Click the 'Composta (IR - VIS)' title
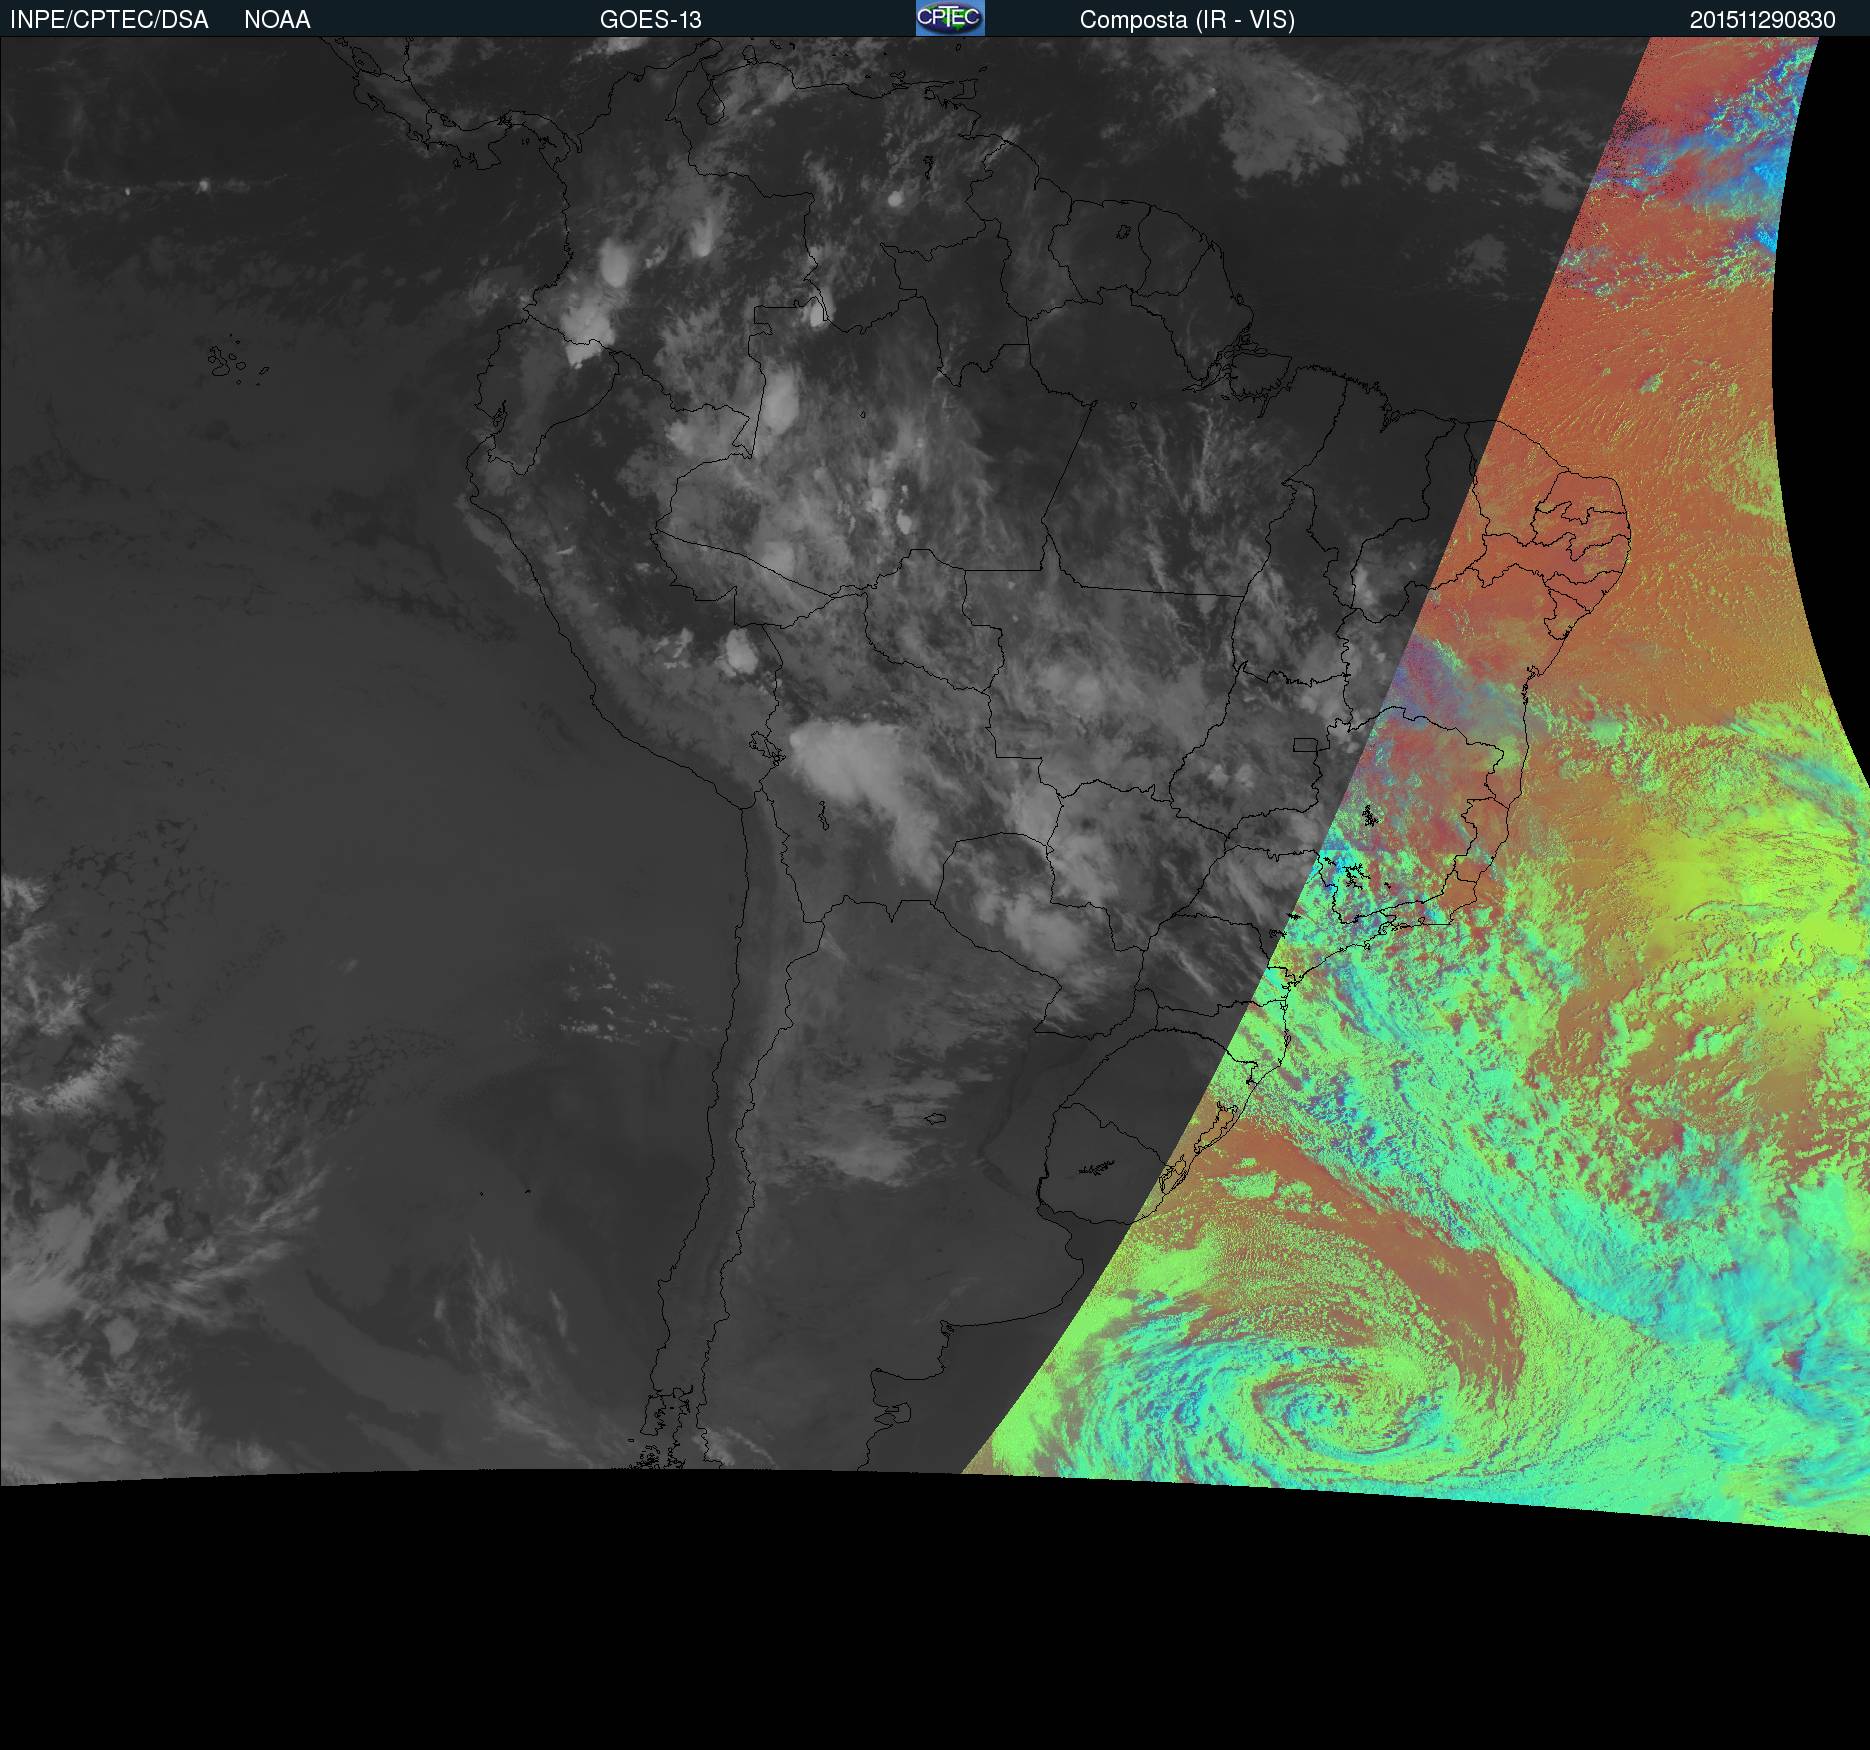Screen dimensions: 1870x1750 point(1187,20)
